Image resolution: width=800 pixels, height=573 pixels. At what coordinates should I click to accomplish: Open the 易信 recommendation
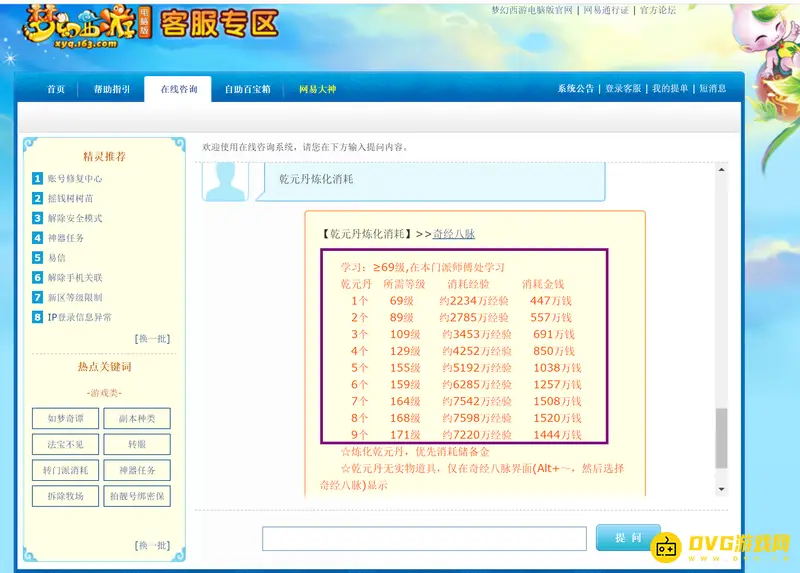coord(57,258)
